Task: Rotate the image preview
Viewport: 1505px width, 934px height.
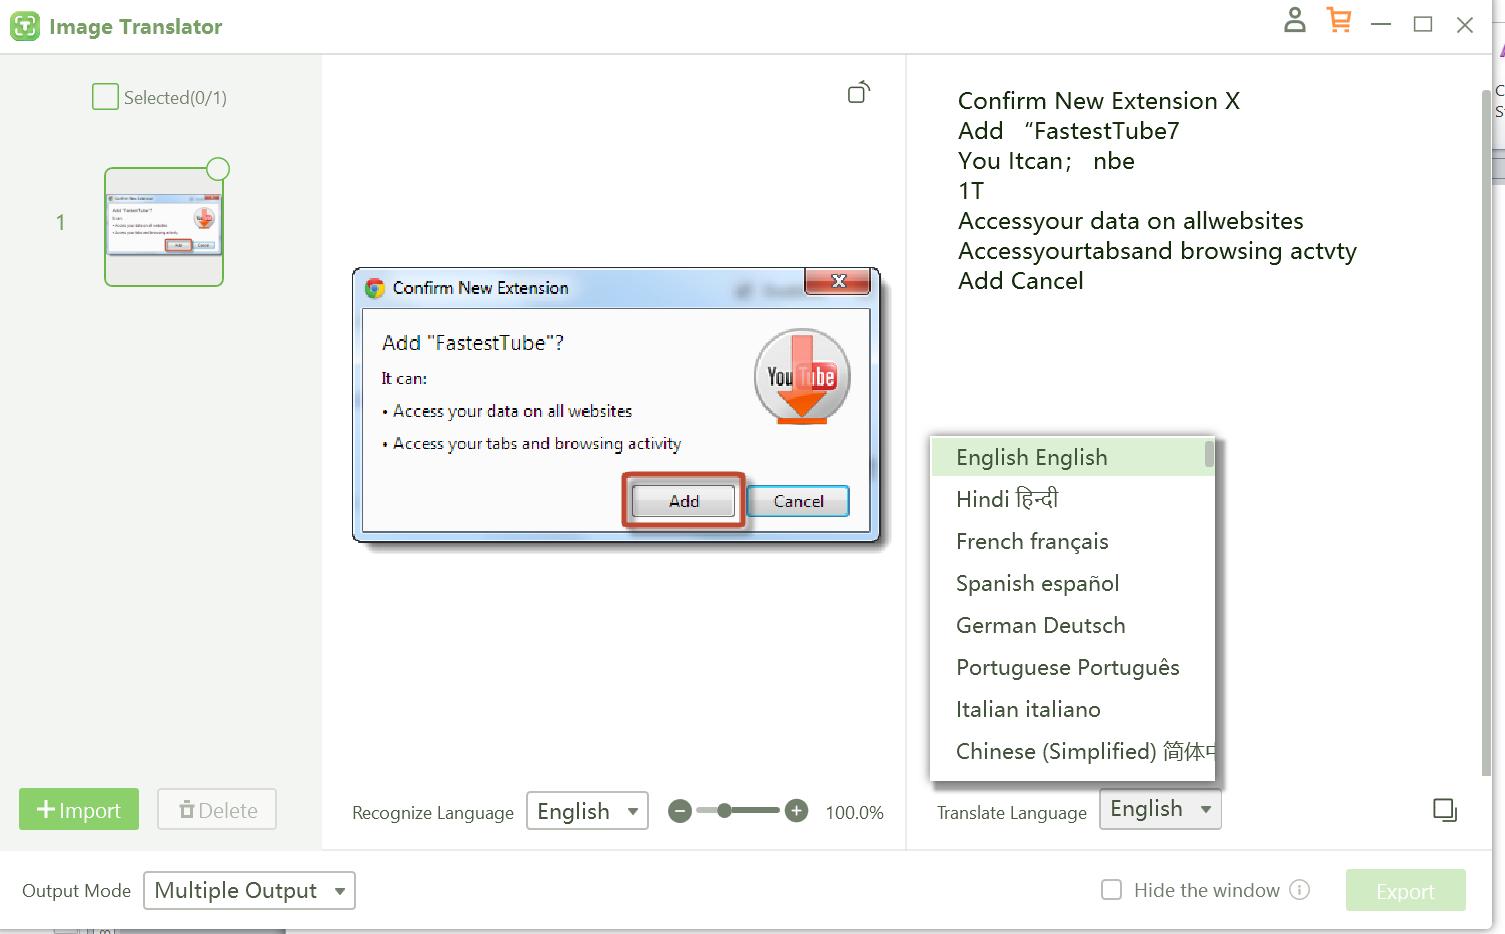Action: pyautogui.click(x=857, y=92)
